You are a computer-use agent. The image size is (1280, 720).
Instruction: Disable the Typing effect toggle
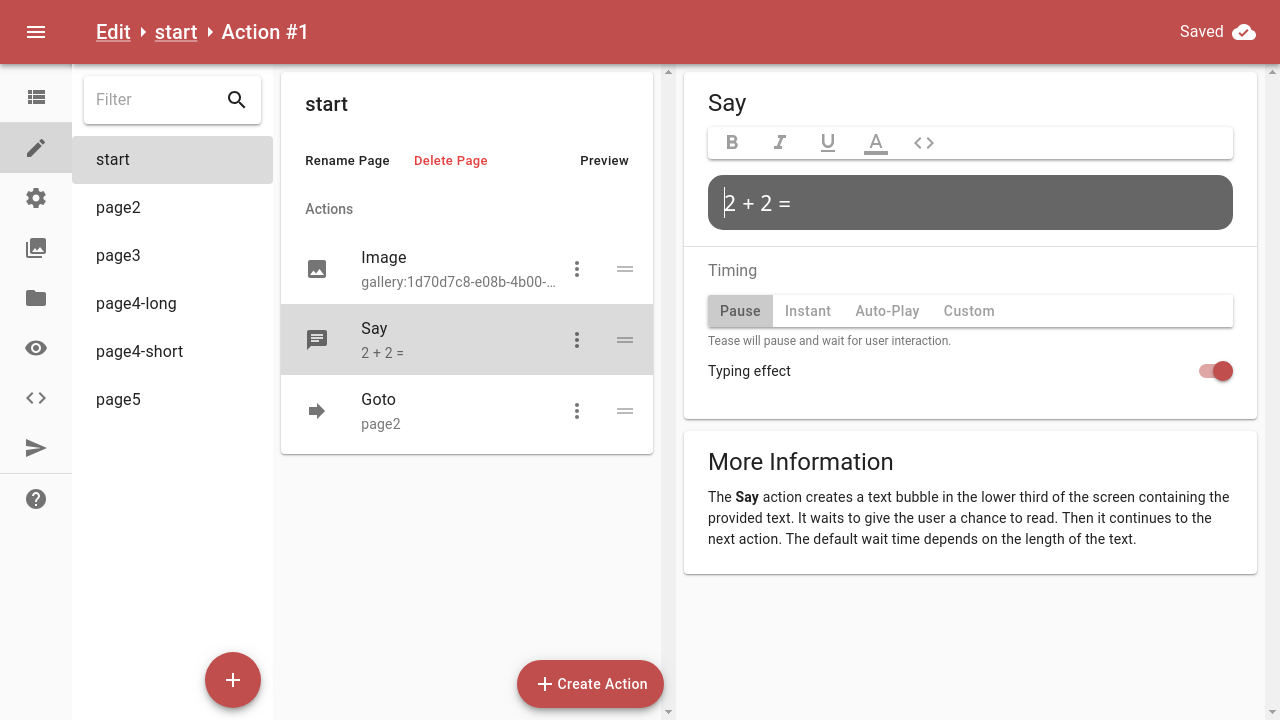pyautogui.click(x=1215, y=370)
